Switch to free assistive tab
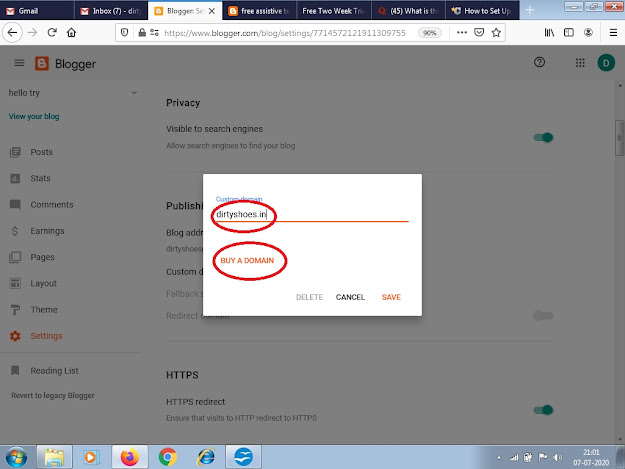Image resolution: width=625 pixels, height=469 pixels. (259, 11)
